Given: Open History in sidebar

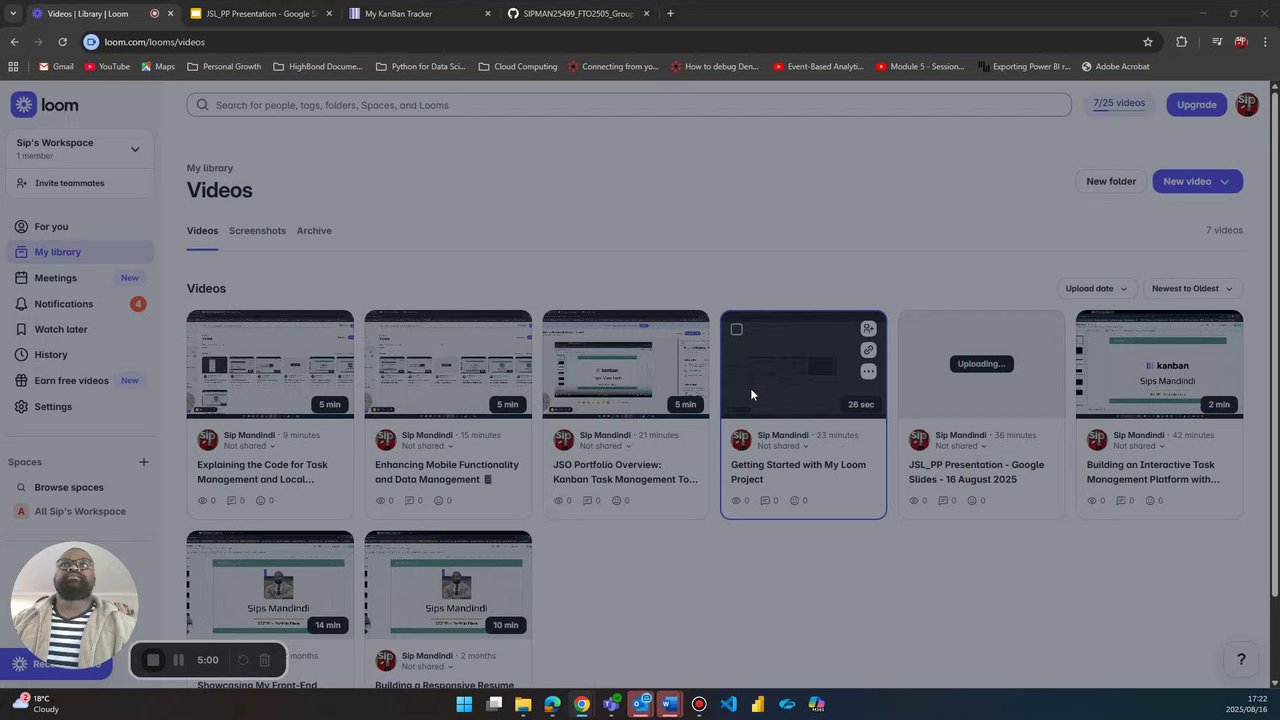Looking at the screenshot, I should tap(80, 355).
